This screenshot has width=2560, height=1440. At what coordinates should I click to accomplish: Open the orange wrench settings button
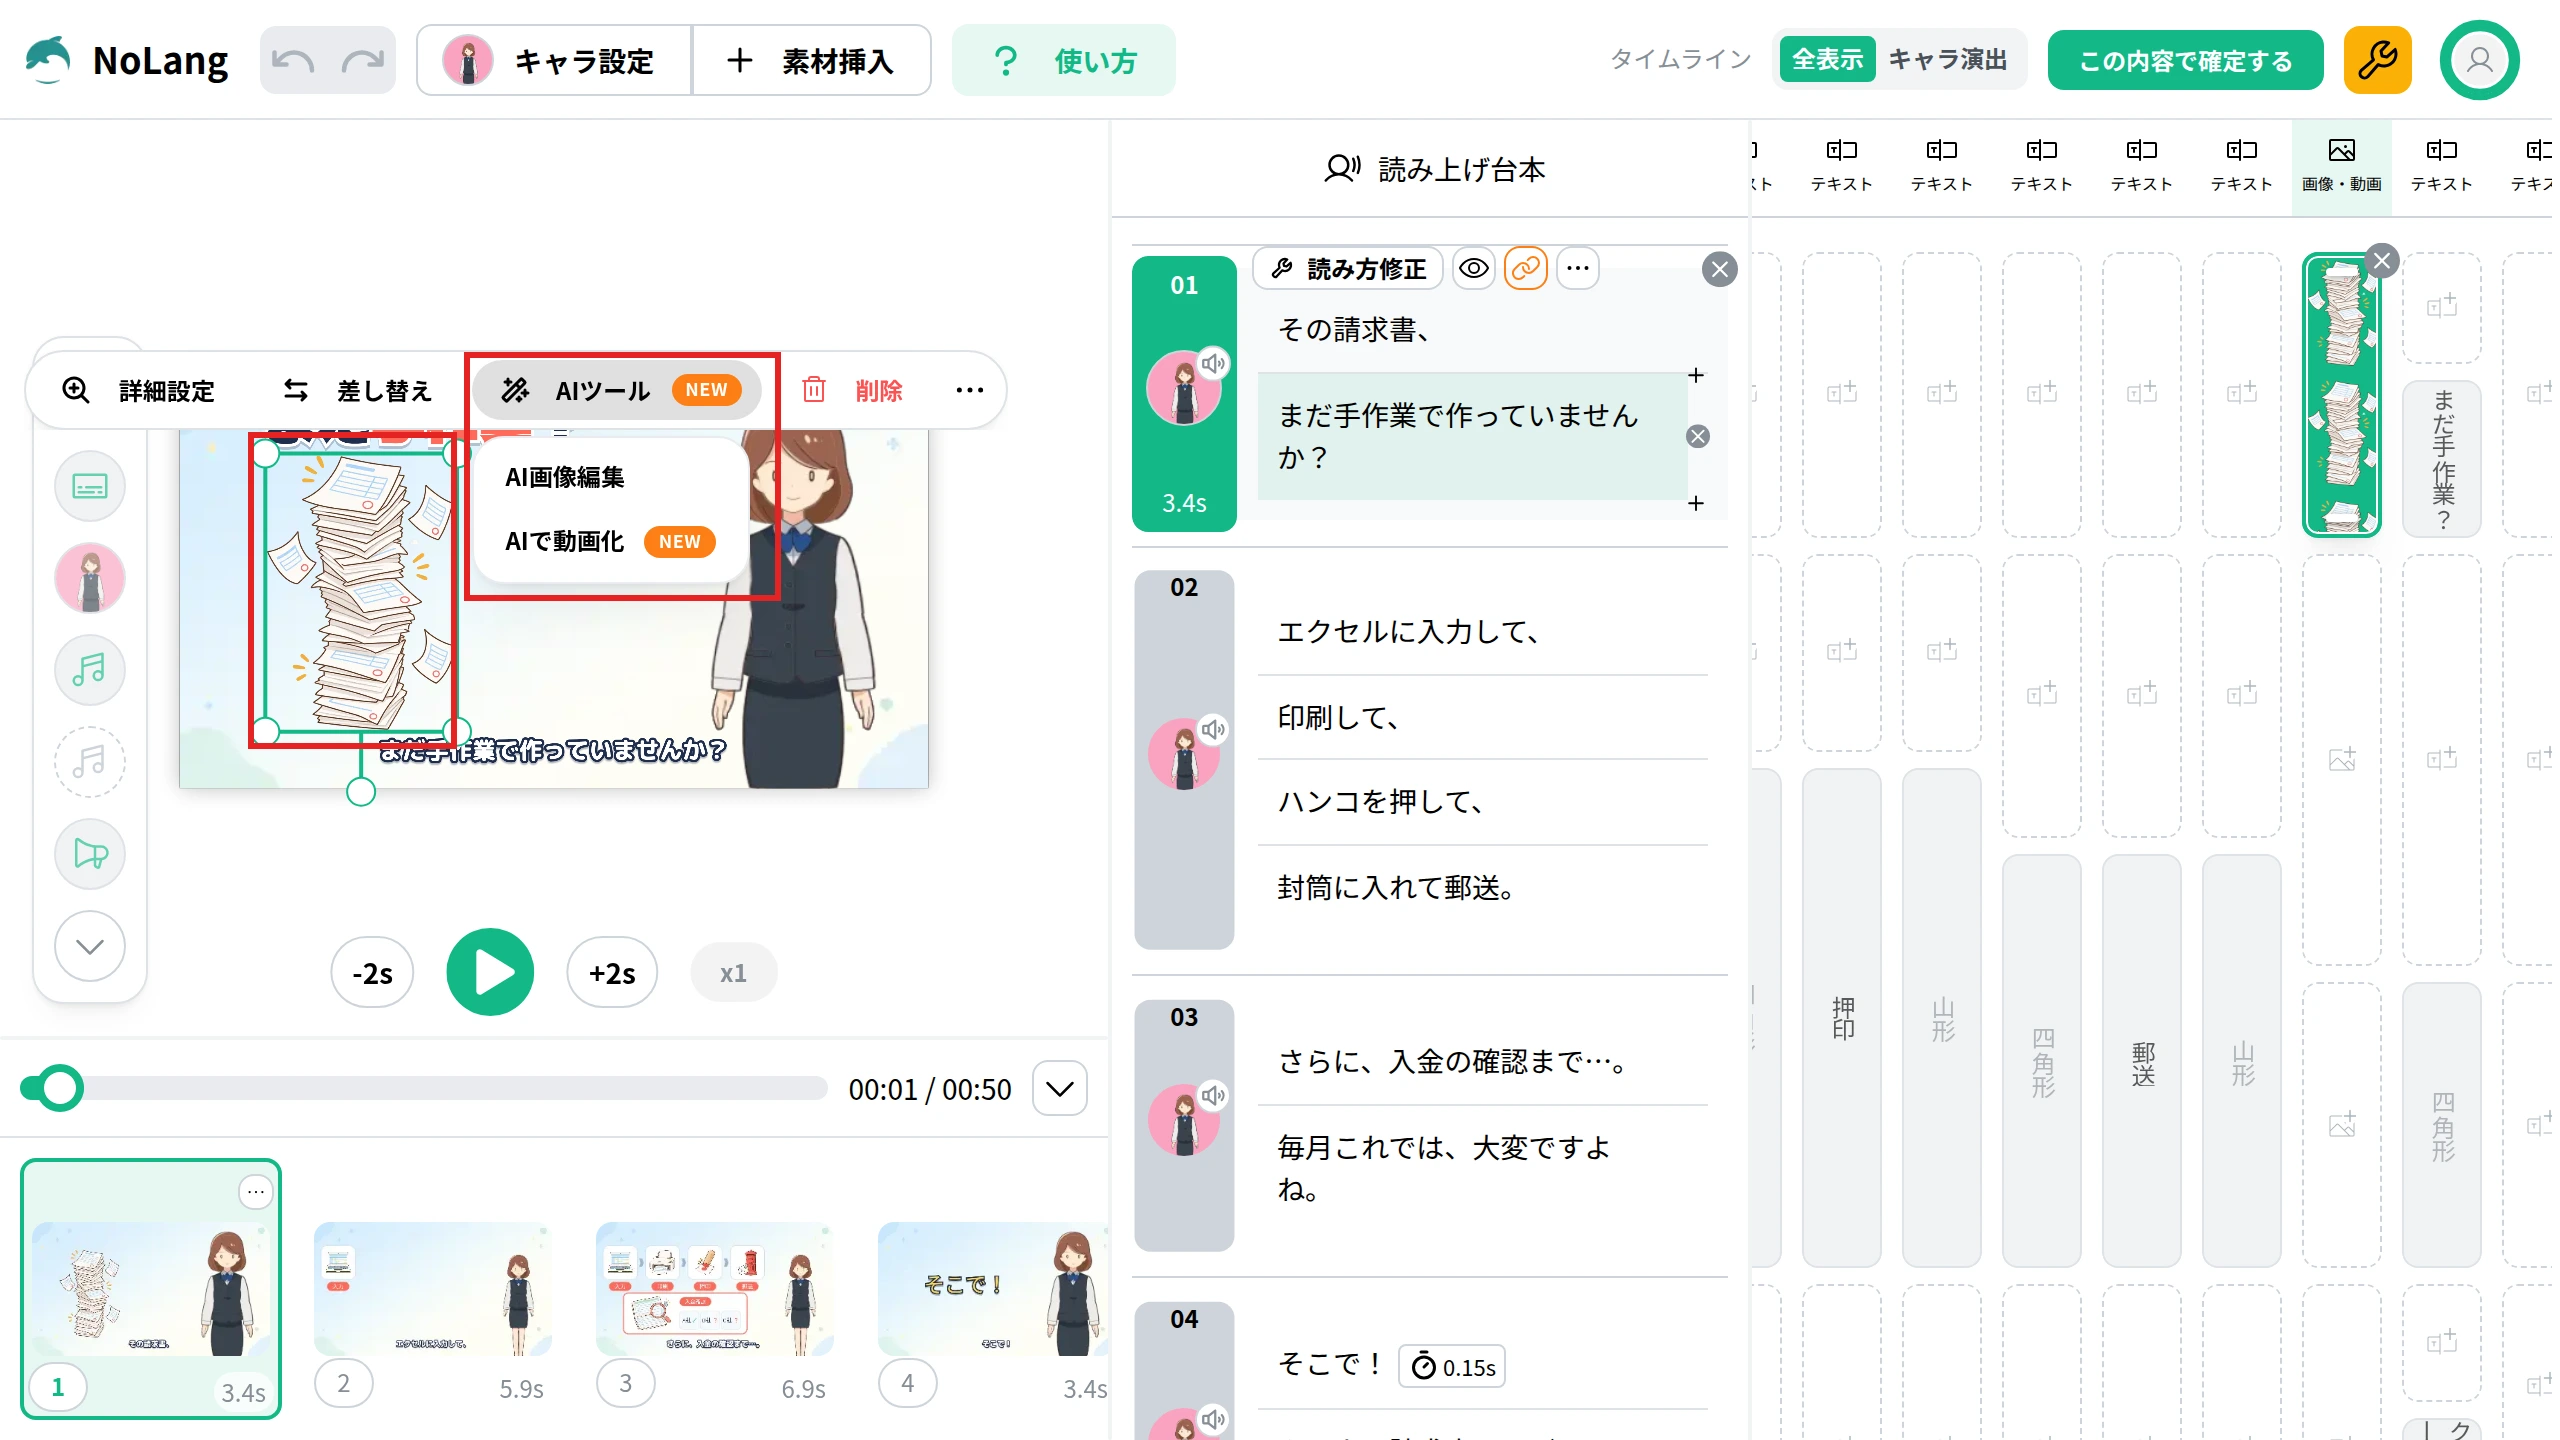pos(2377,60)
